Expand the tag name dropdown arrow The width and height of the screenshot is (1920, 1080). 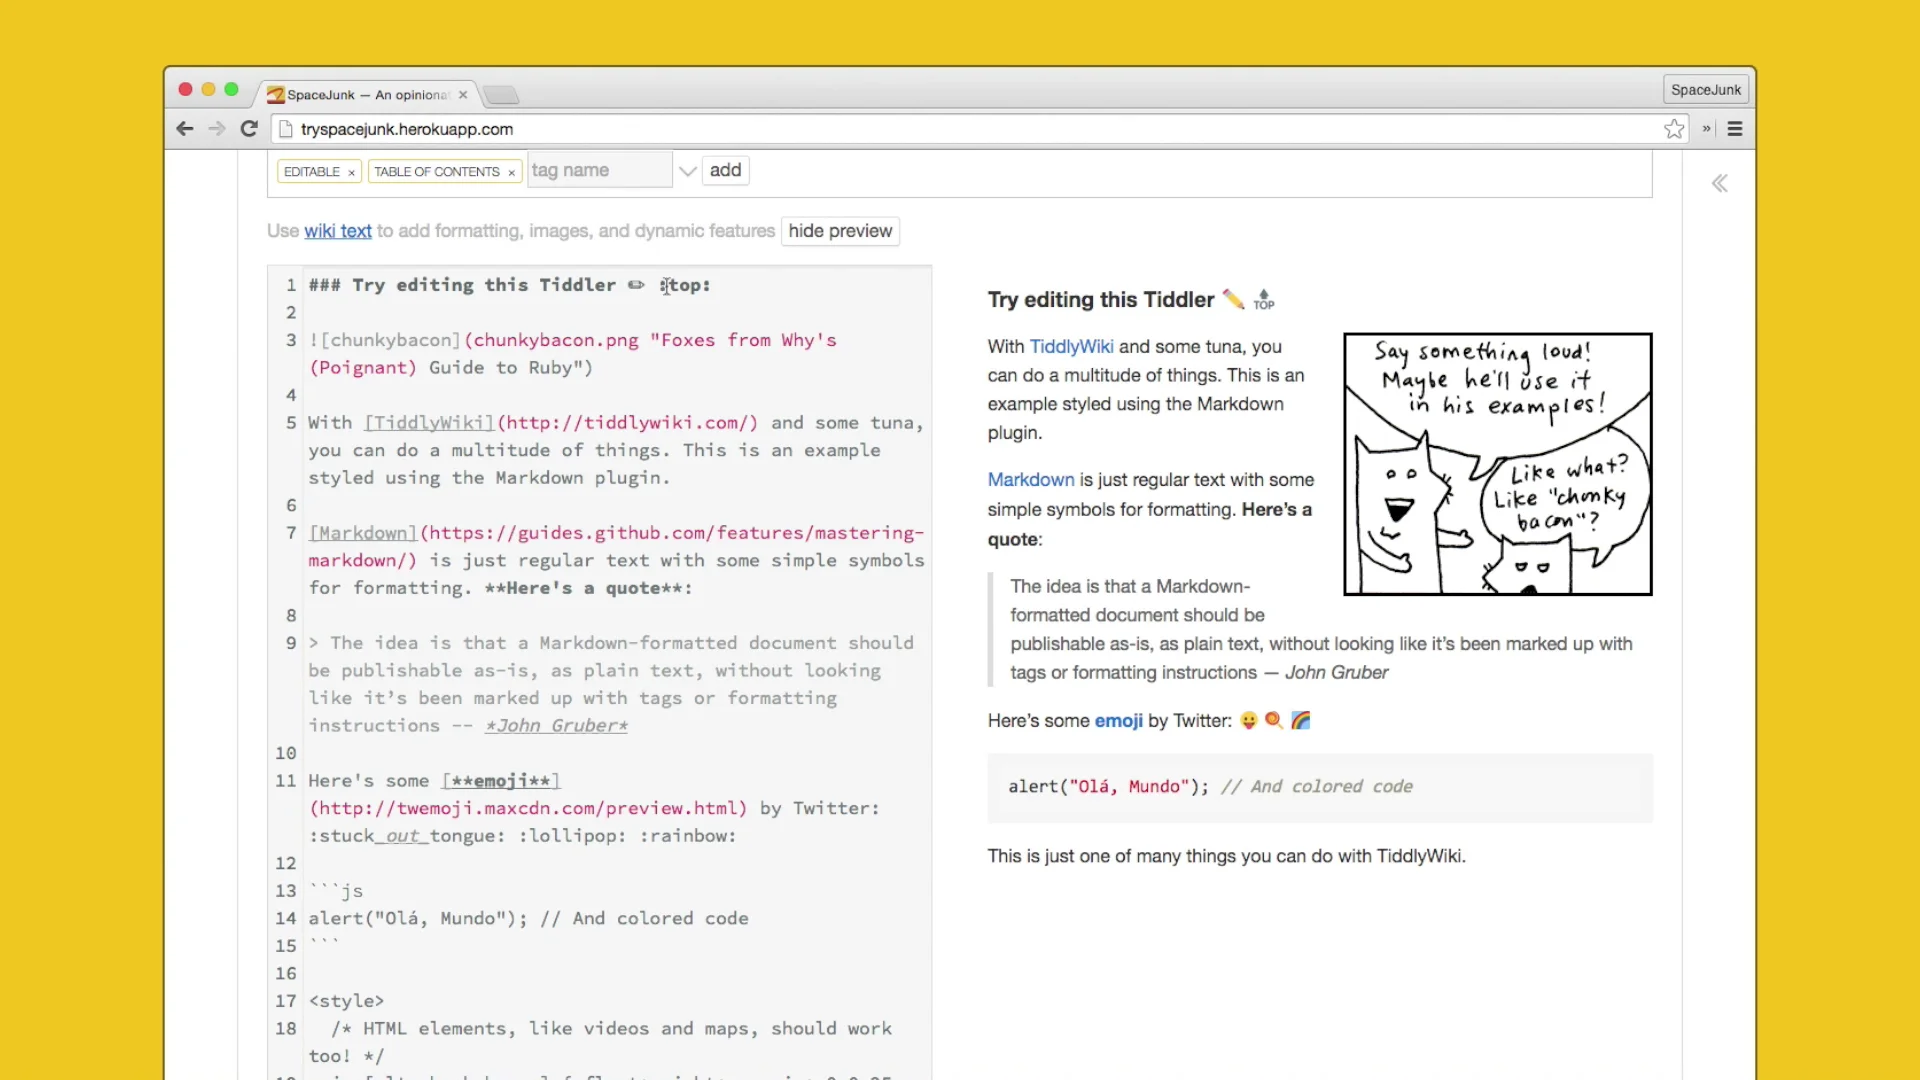click(x=687, y=171)
